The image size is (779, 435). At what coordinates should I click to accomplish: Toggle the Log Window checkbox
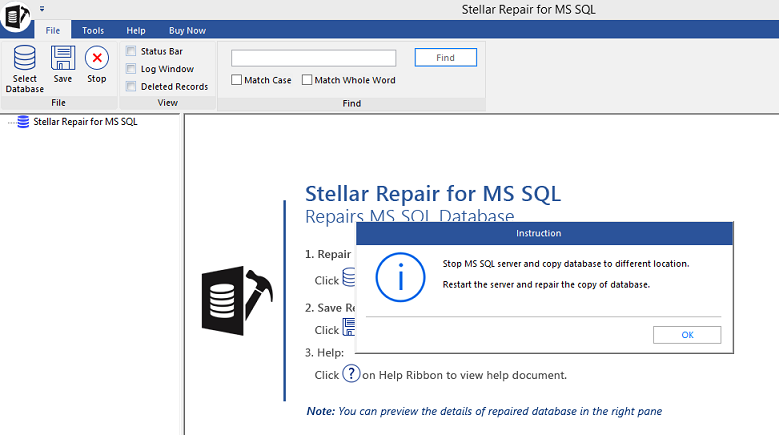(131, 69)
